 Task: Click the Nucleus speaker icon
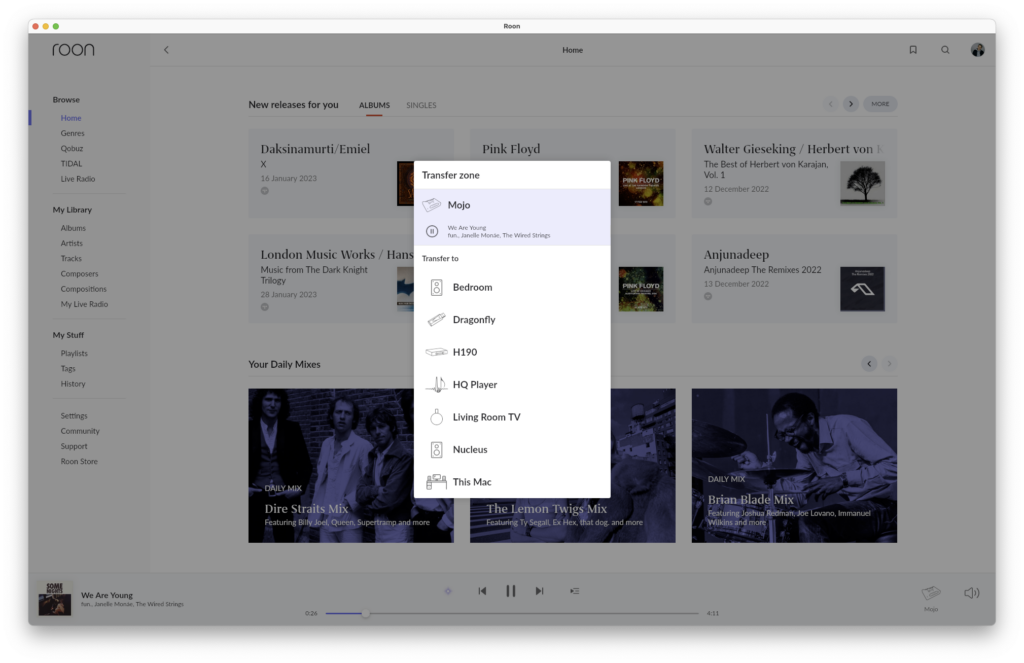click(436, 449)
